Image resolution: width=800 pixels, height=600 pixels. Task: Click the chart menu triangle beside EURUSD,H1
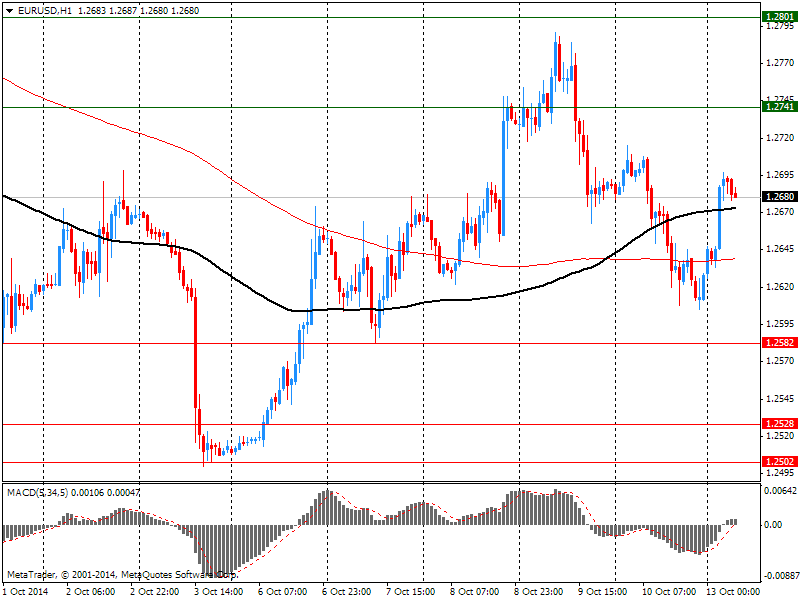pyautogui.click(x=10, y=11)
